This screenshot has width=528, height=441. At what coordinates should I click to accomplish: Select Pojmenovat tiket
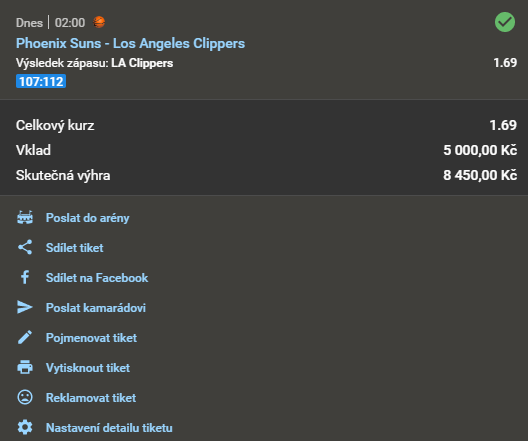(x=91, y=338)
